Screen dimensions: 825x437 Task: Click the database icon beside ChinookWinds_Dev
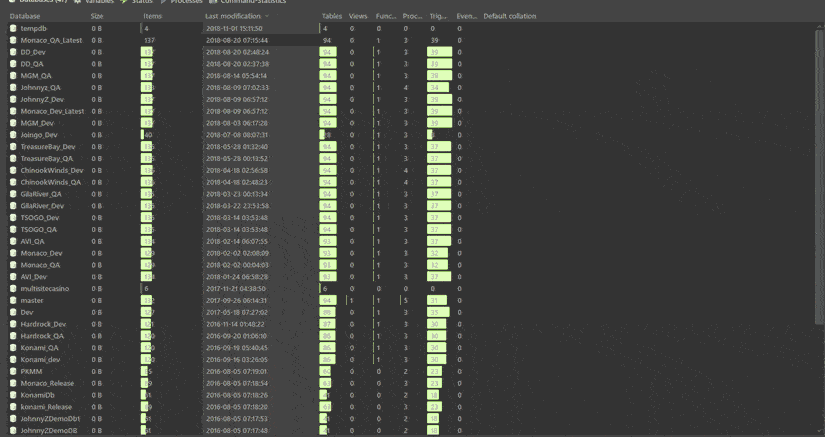[13, 170]
